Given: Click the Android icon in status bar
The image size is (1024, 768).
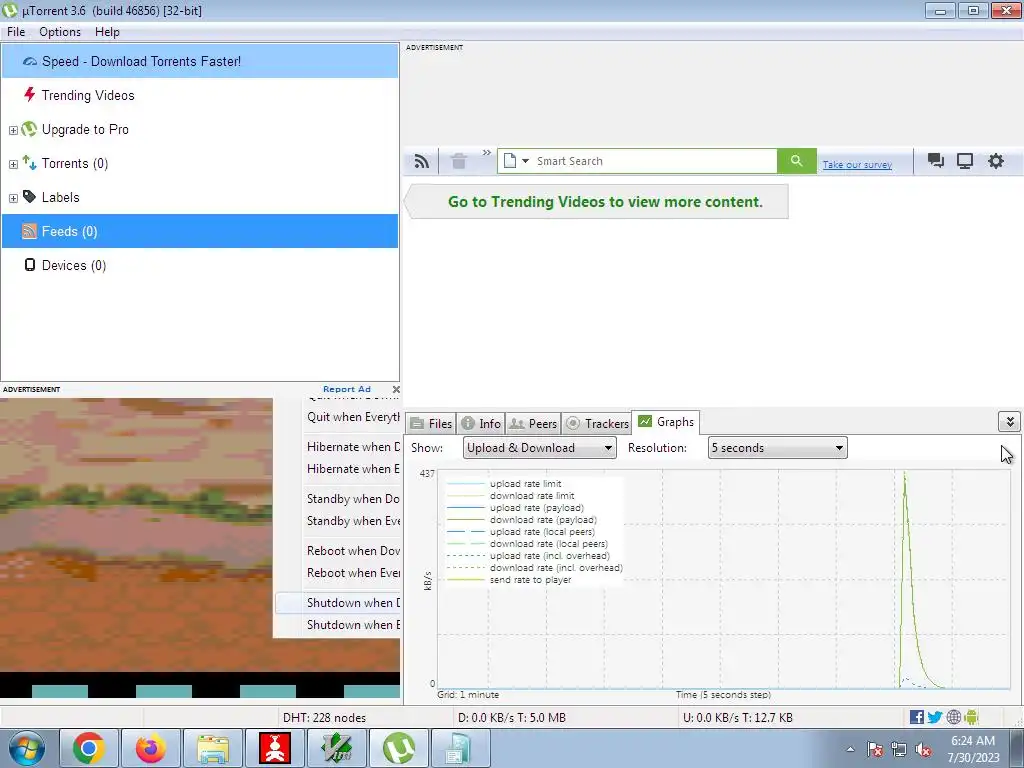Looking at the screenshot, I should tap(972, 717).
